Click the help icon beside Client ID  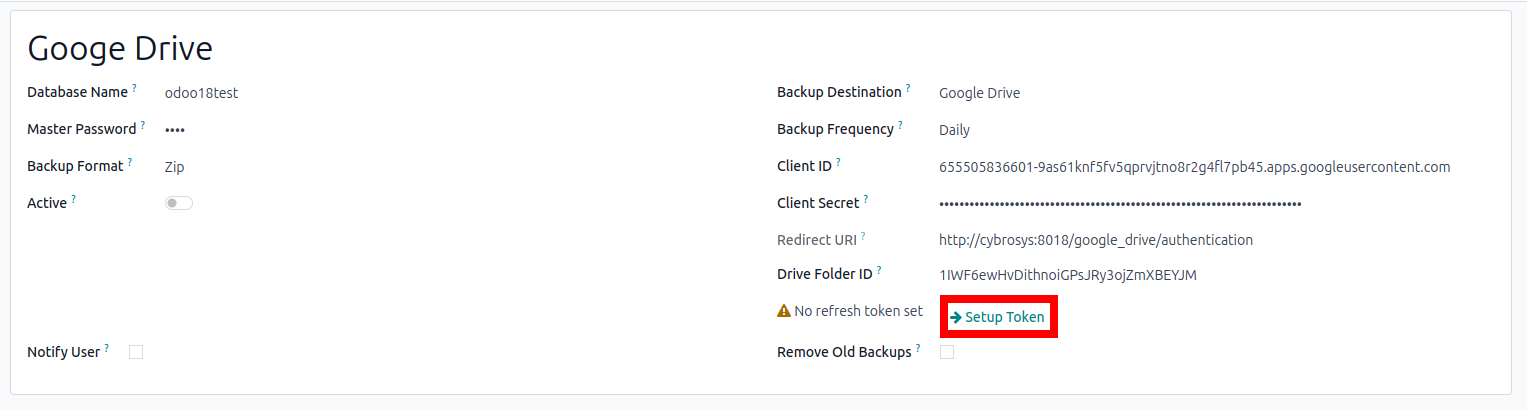click(838, 162)
